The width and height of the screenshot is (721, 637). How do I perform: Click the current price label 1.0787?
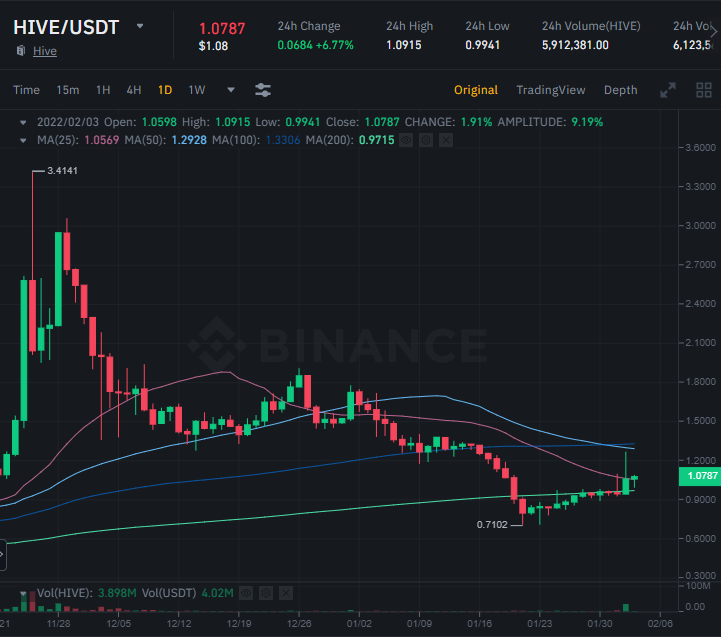click(x=700, y=476)
